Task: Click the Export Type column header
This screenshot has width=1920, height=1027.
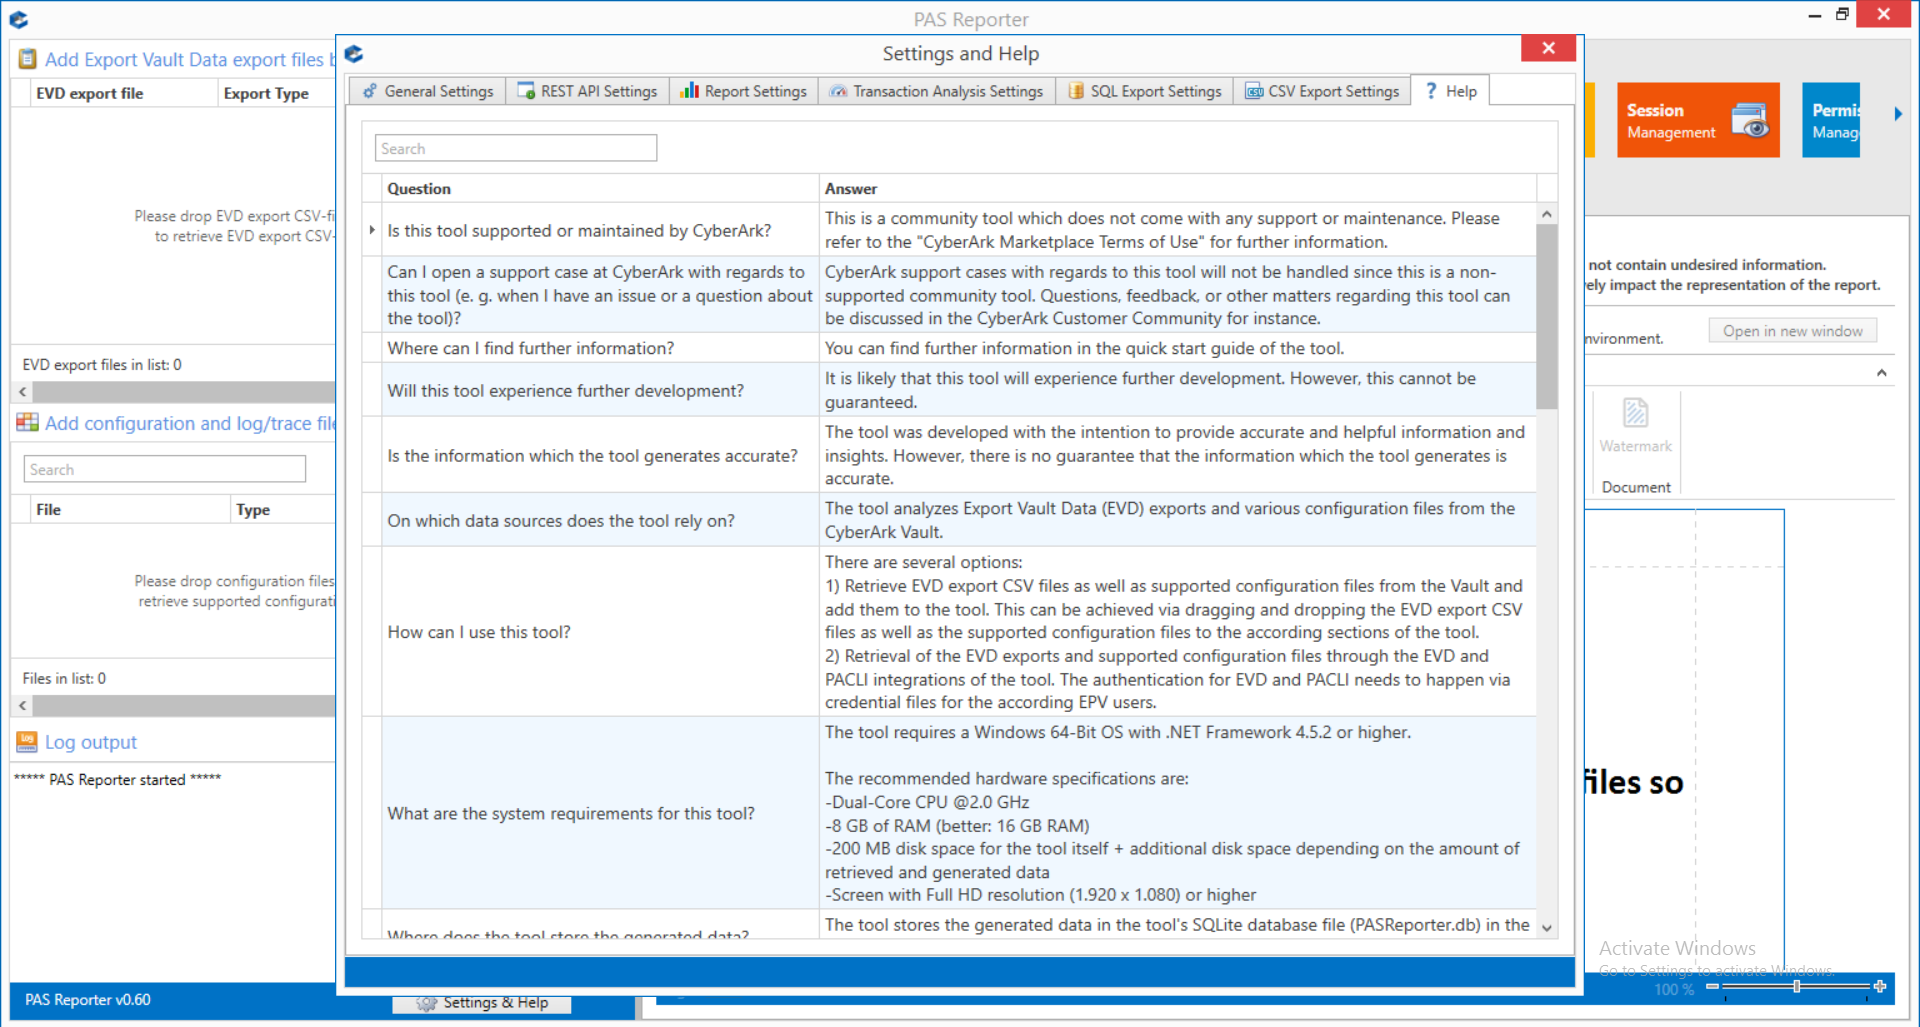Action: click(277, 93)
